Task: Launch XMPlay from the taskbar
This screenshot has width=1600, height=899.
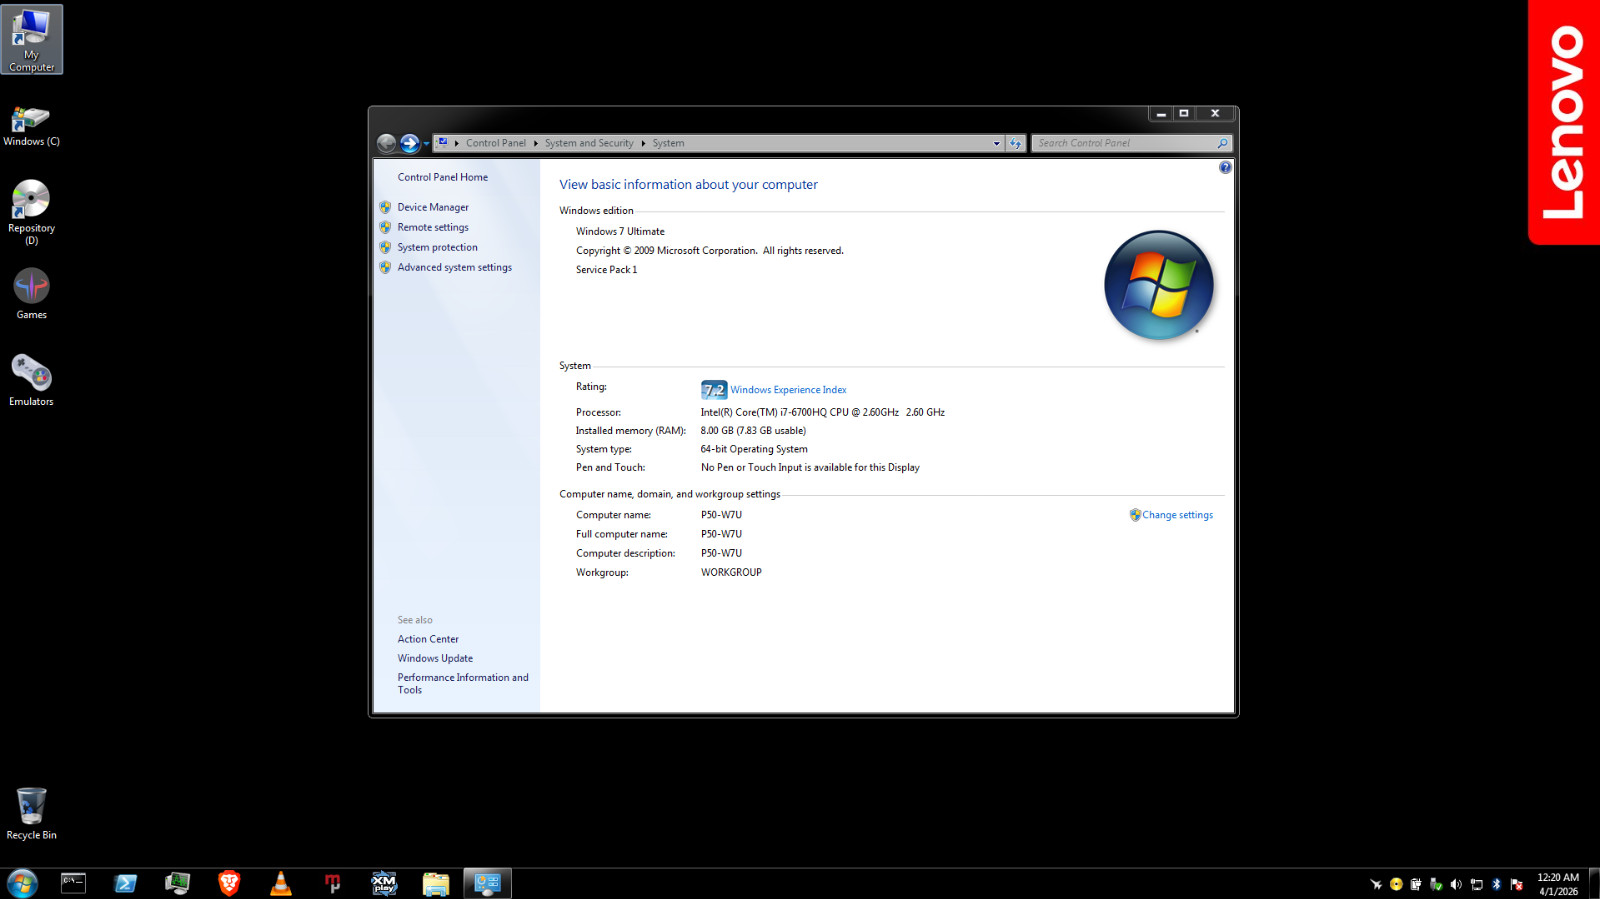Action: [x=384, y=883]
